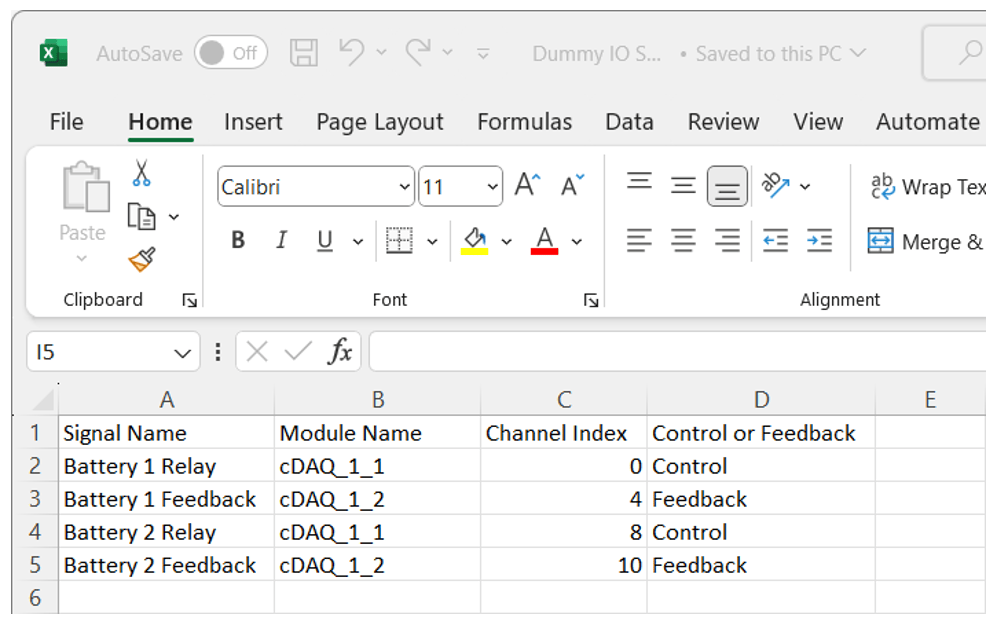Undo the last action
Viewport: 1006px width, 635px height.
tap(352, 51)
